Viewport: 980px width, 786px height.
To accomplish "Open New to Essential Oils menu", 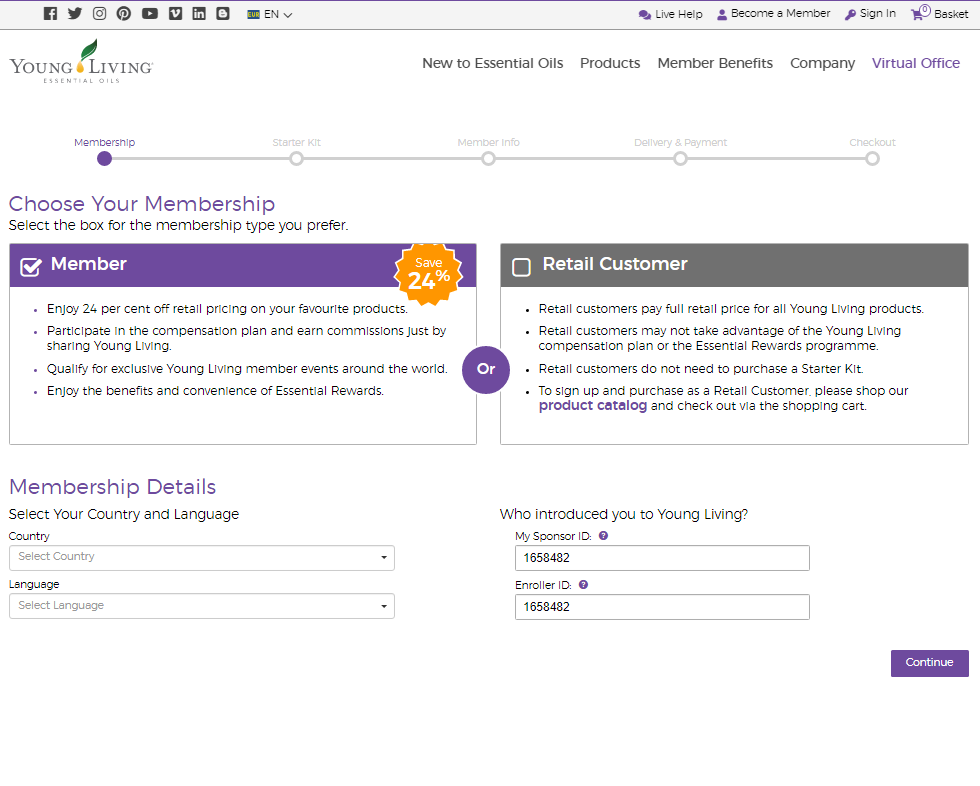I will (492, 63).
